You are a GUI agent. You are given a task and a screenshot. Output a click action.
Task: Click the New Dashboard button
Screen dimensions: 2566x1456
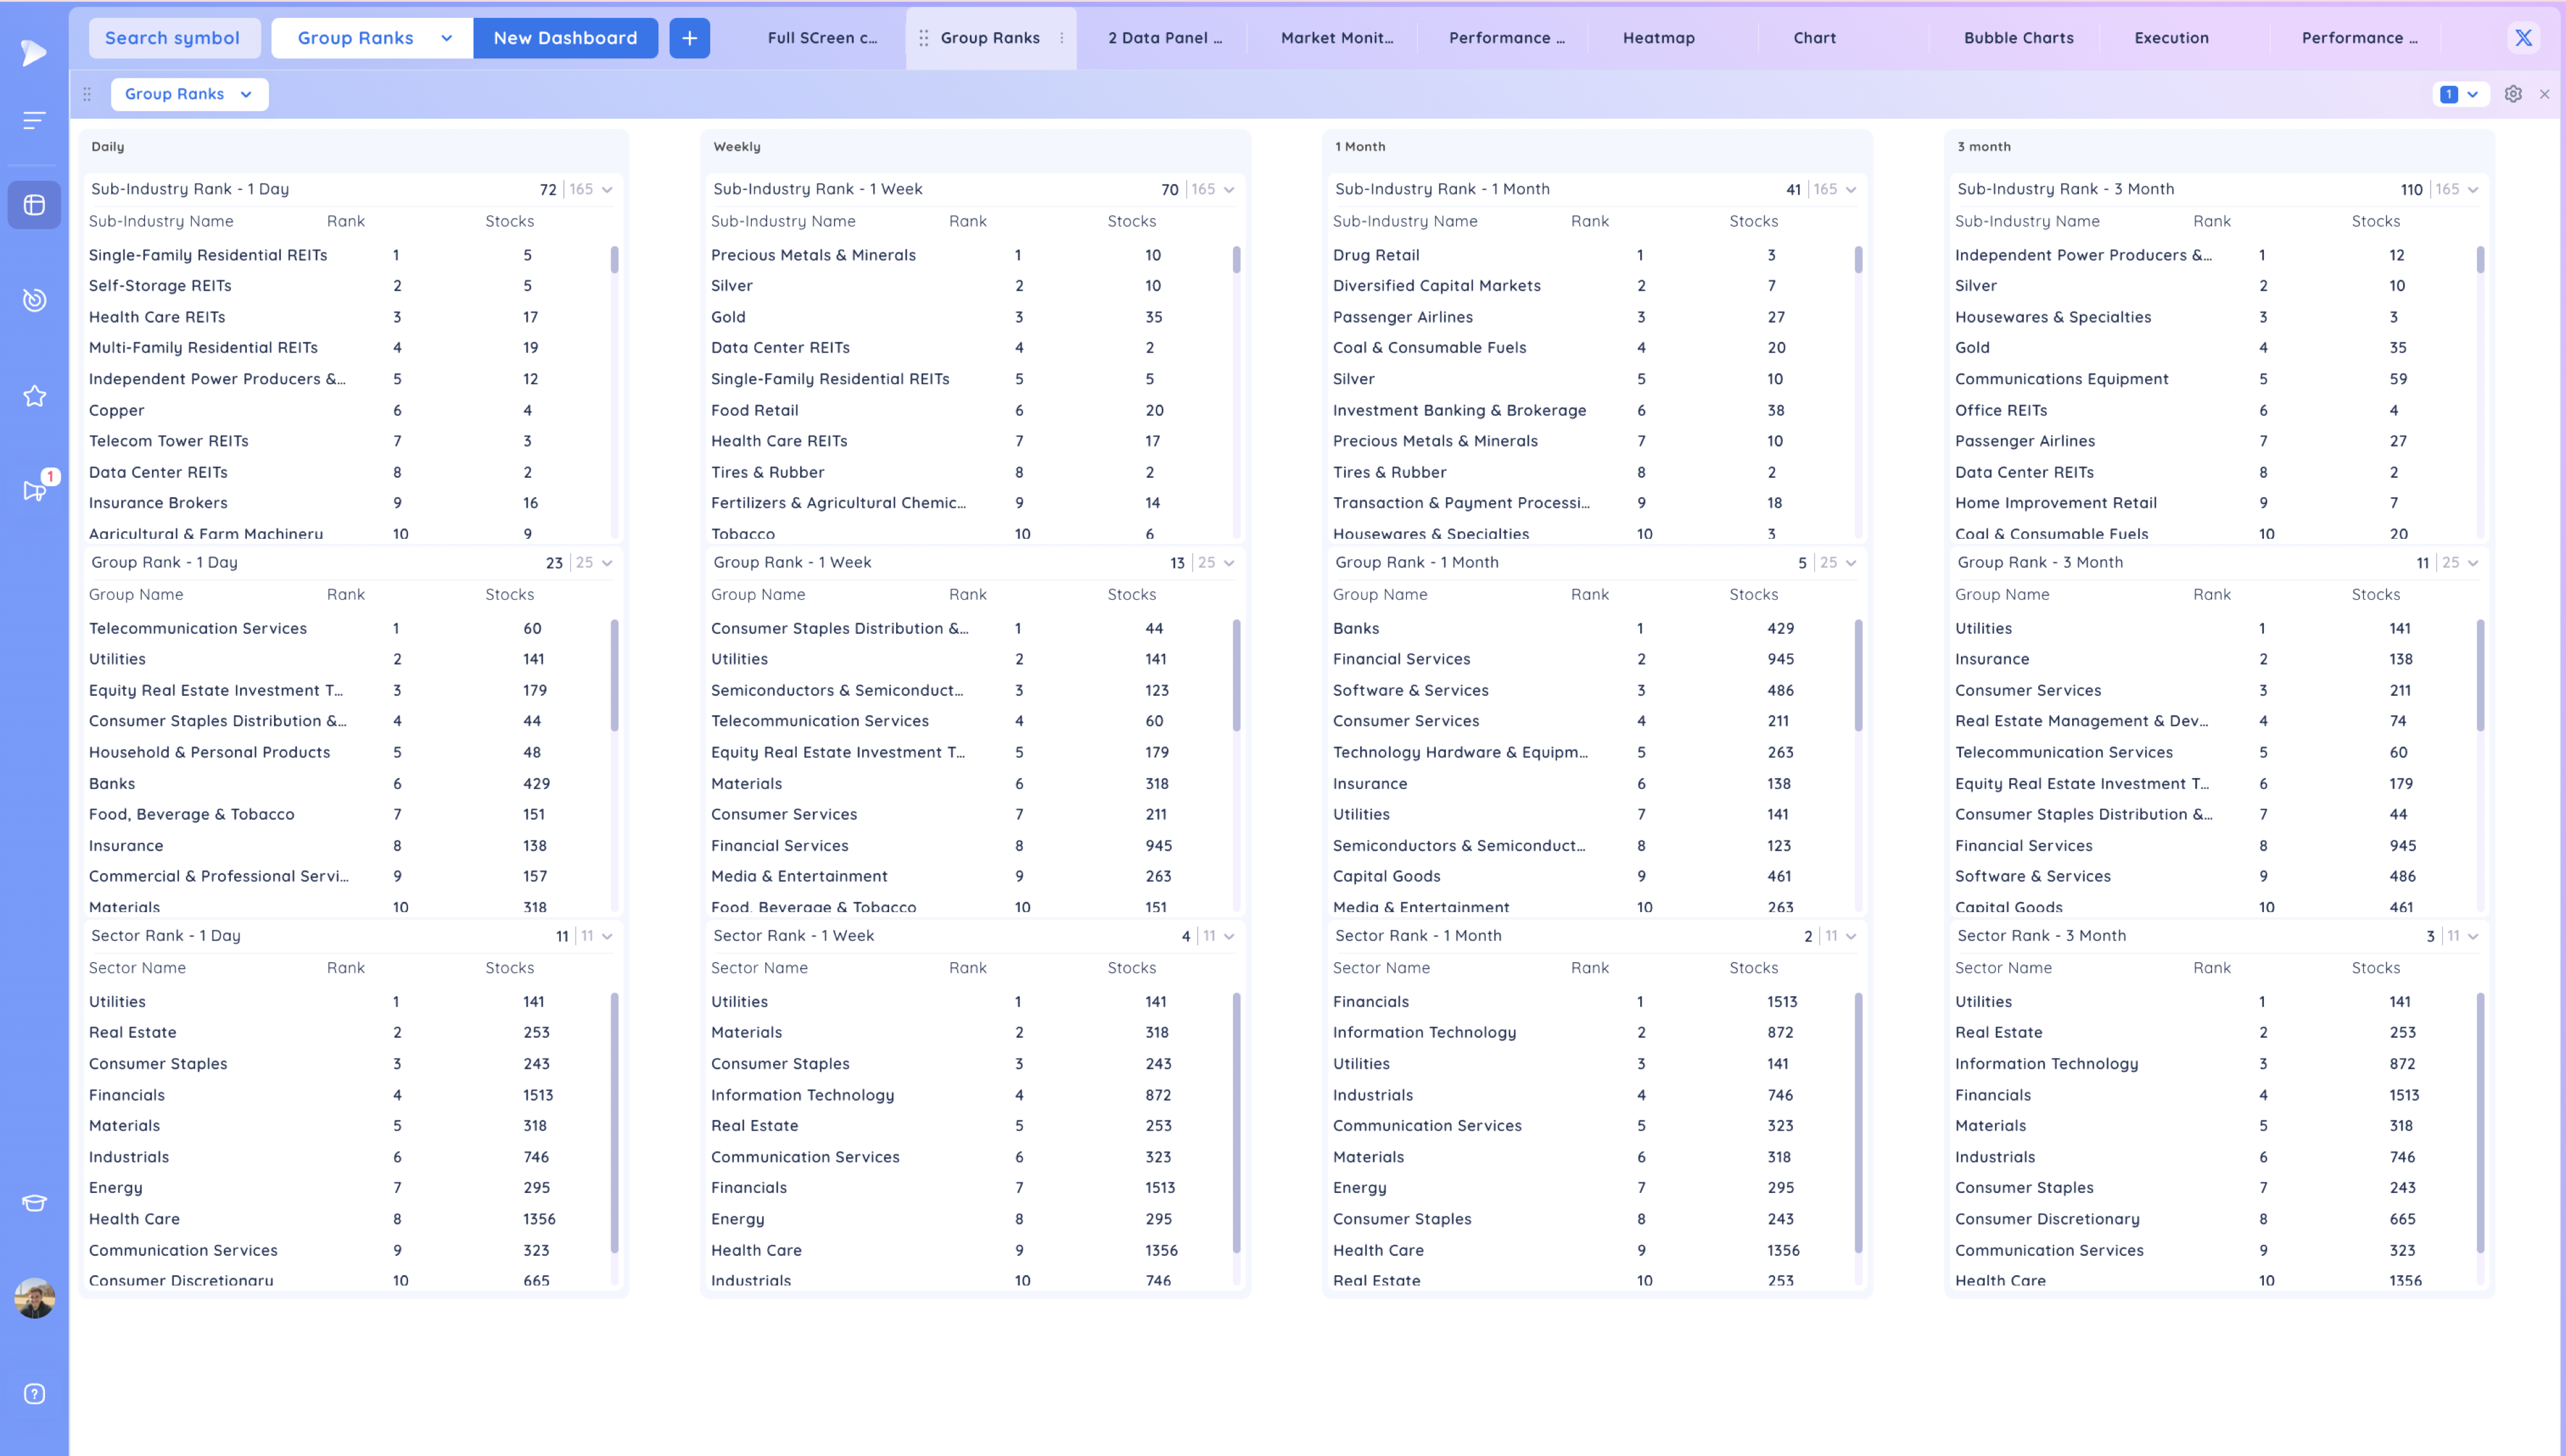pos(565,38)
